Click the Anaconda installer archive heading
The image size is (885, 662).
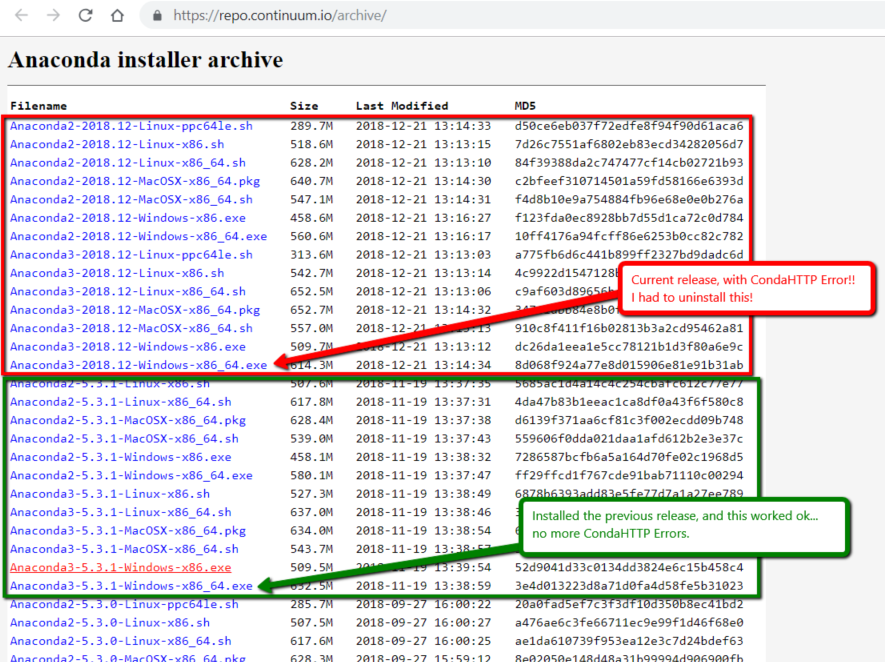pyautogui.click(x=146, y=60)
